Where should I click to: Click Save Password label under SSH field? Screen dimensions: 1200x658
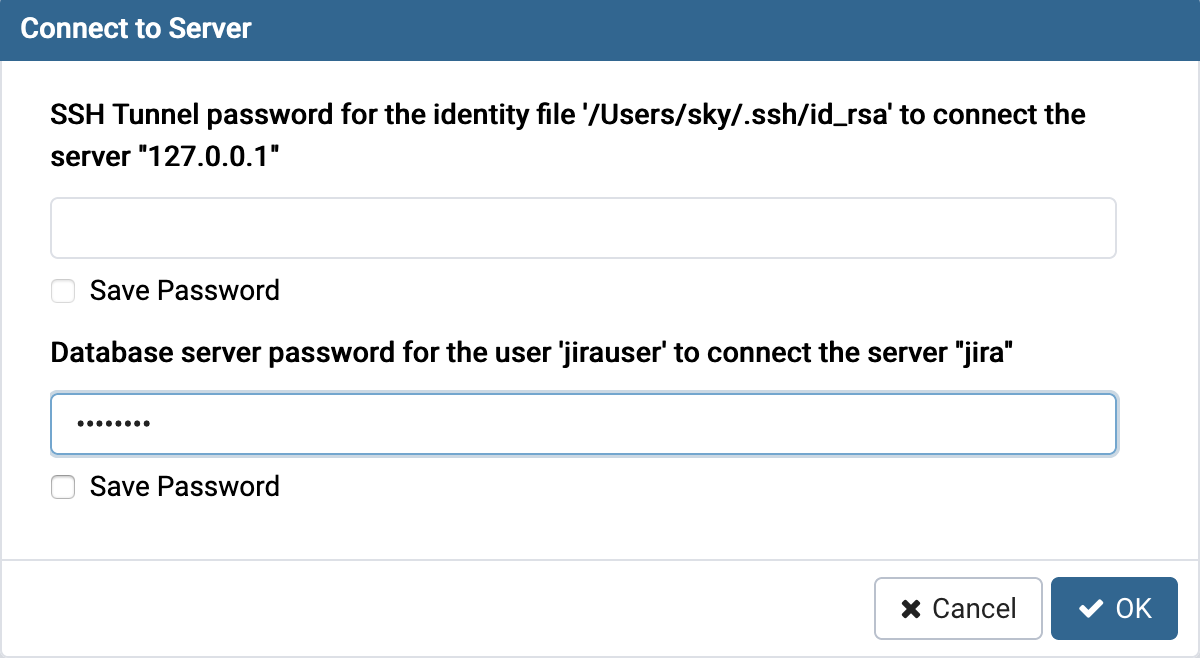coord(184,291)
